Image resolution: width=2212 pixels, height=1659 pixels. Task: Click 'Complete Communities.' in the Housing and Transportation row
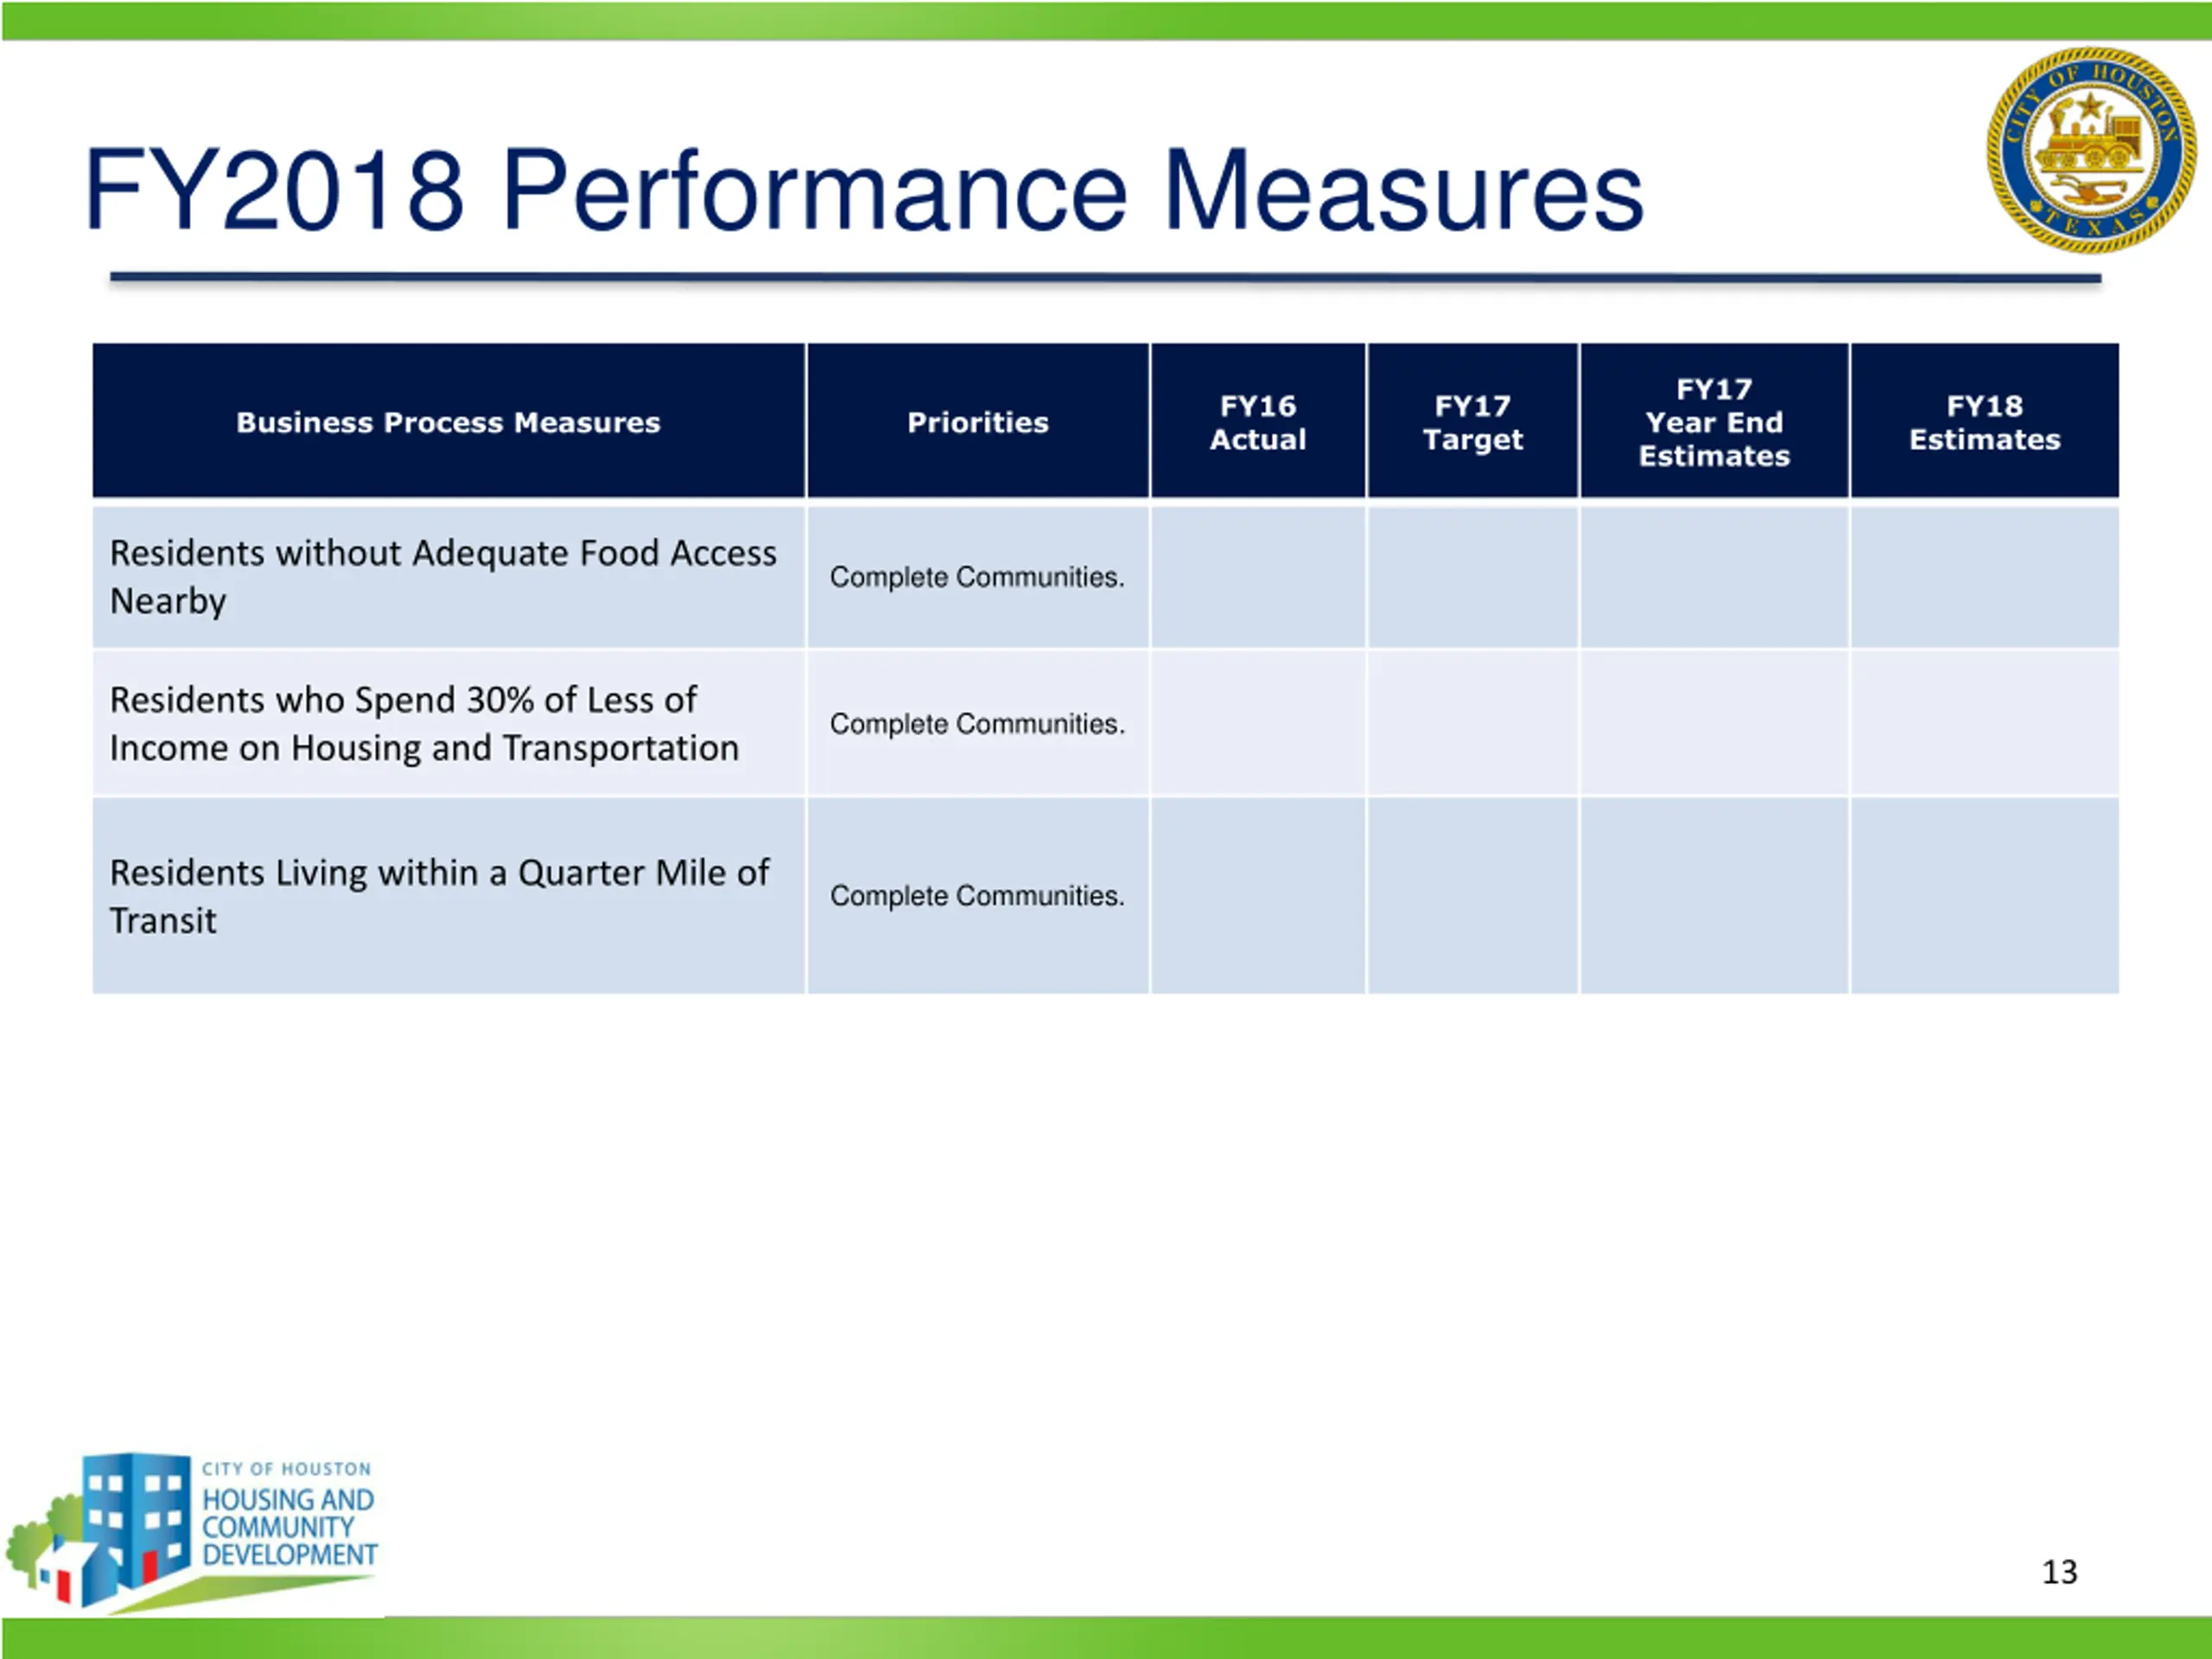[977, 723]
